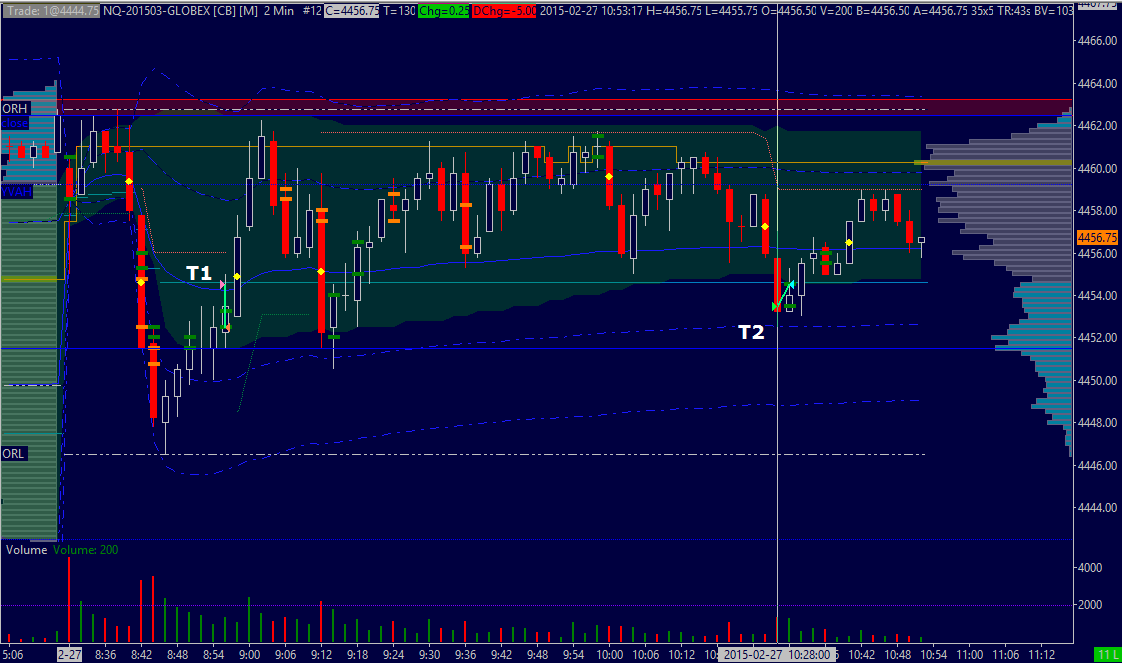Click the crosshair date box 2015-02-27 10:28:00

coord(777,654)
